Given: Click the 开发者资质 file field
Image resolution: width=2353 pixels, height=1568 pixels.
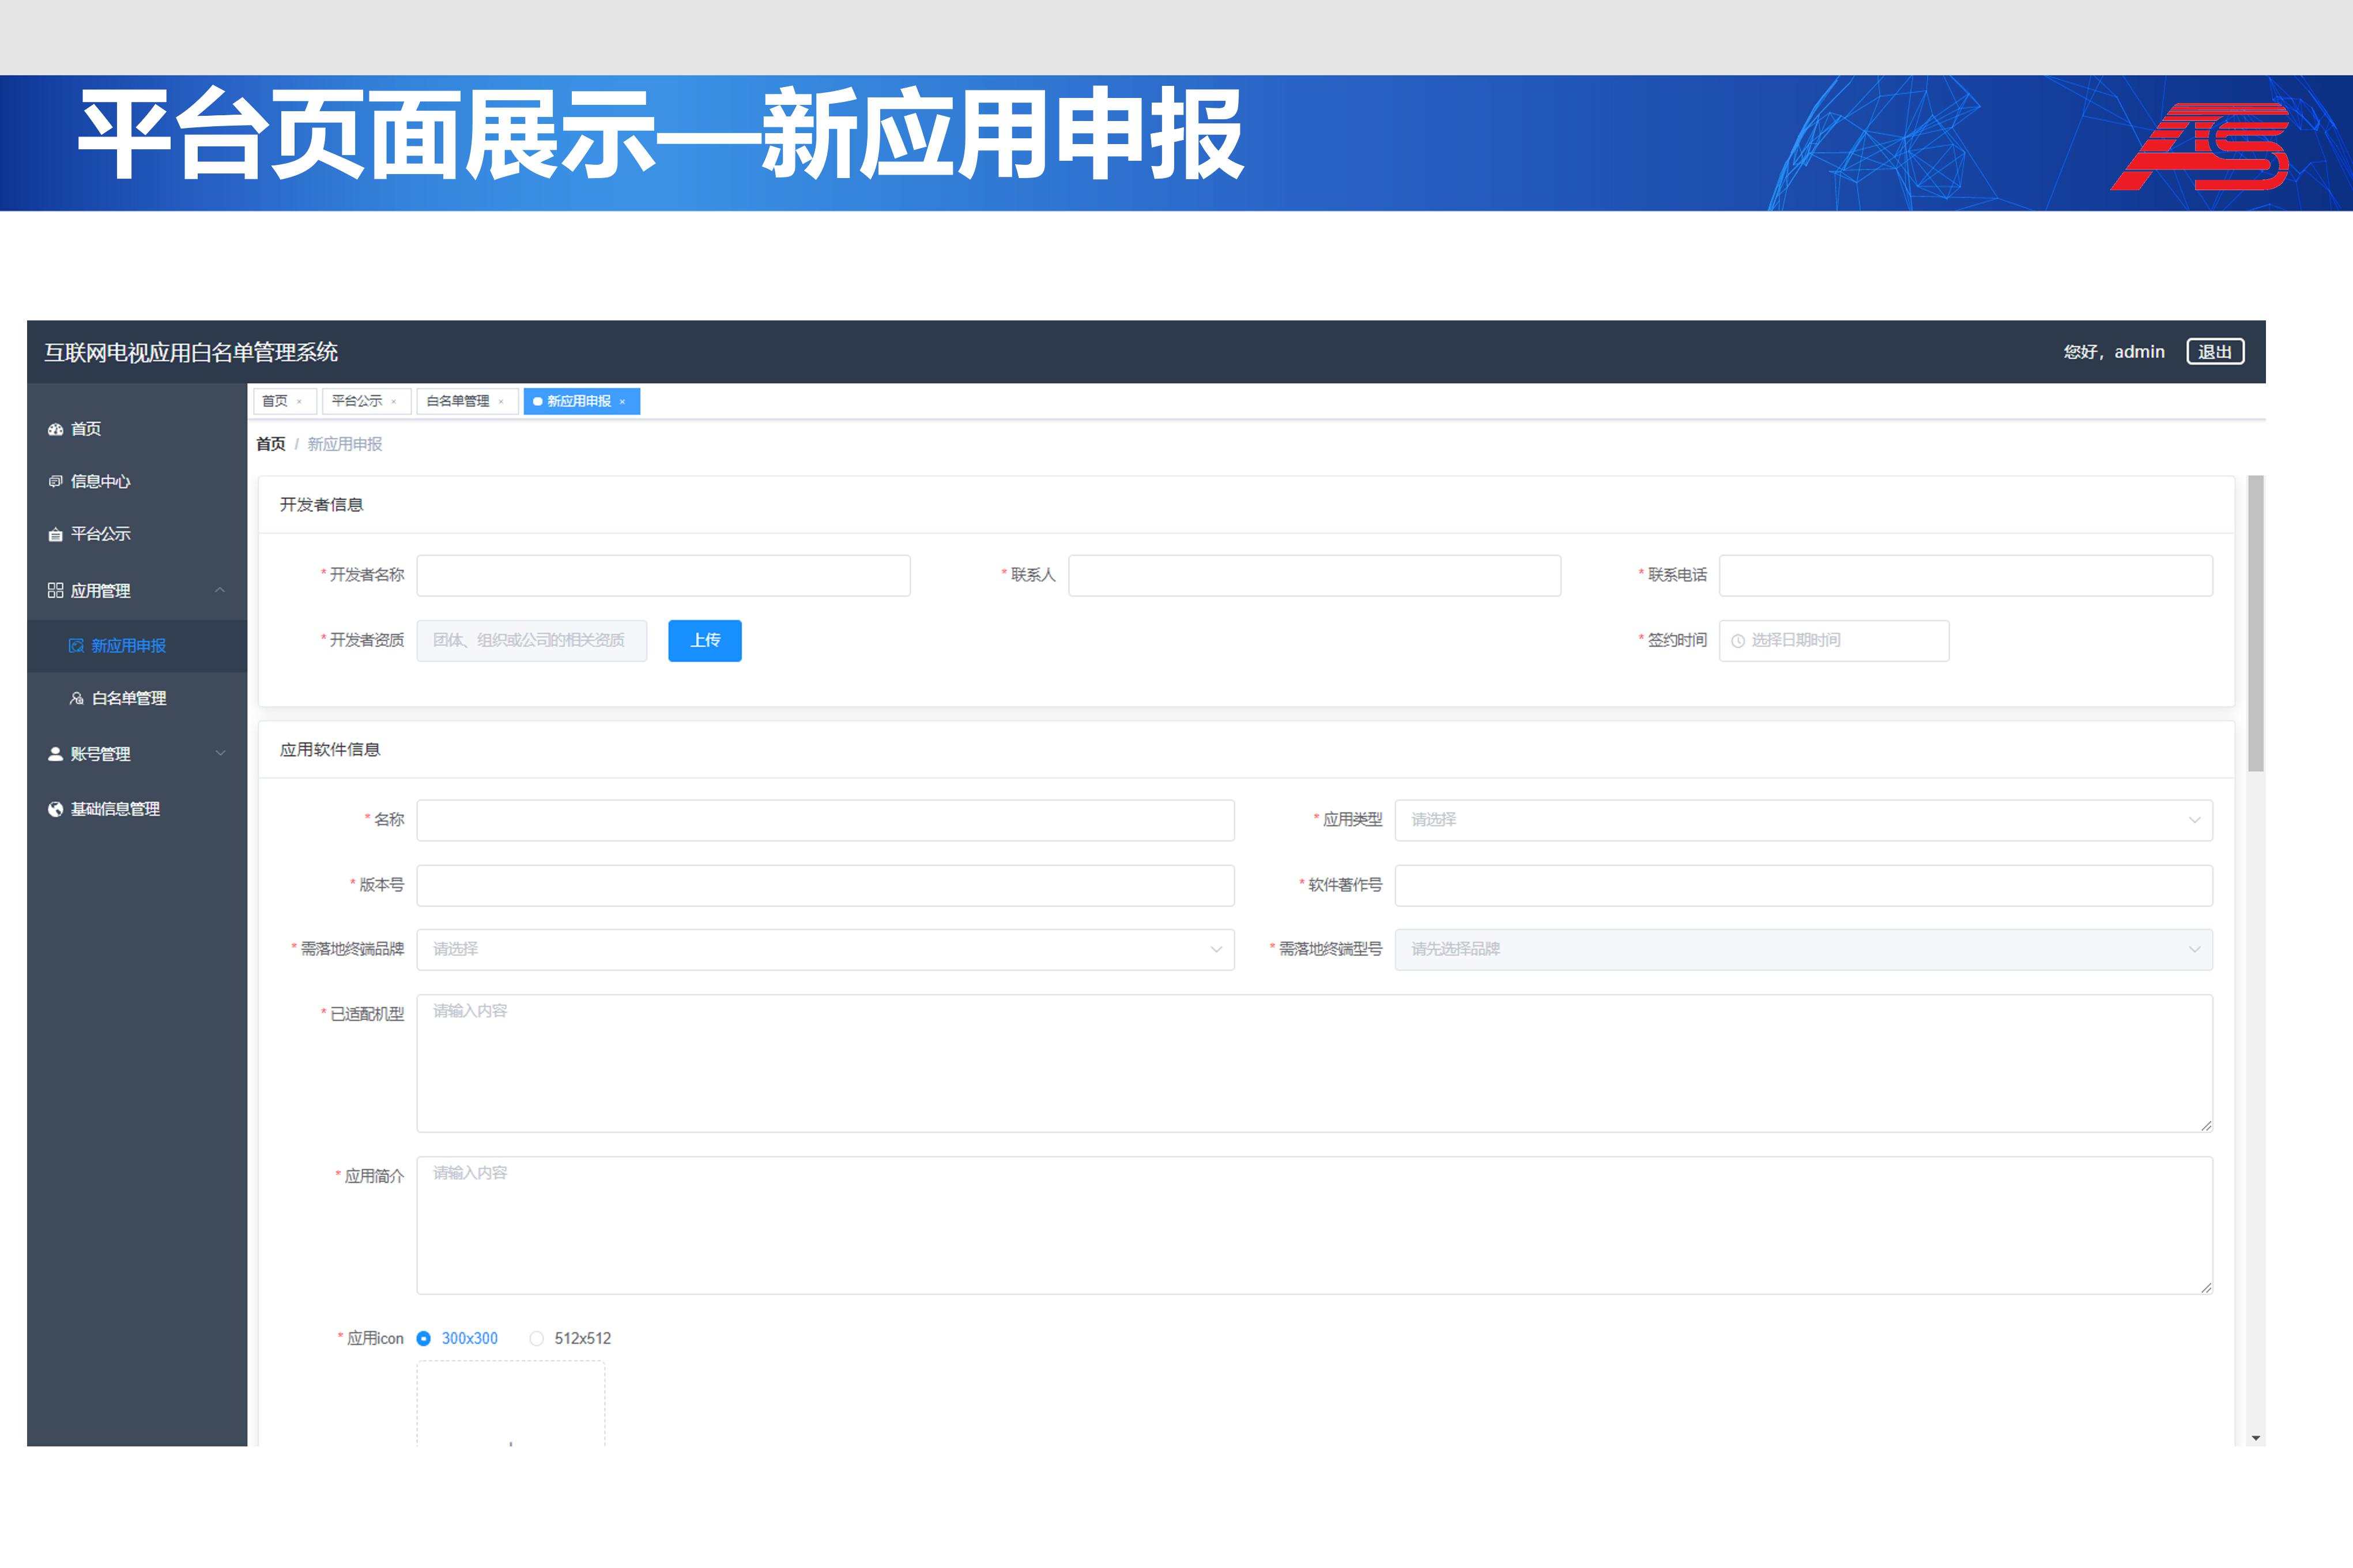Looking at the screenshot, I should pyautogui.click(x=532, y=641).
